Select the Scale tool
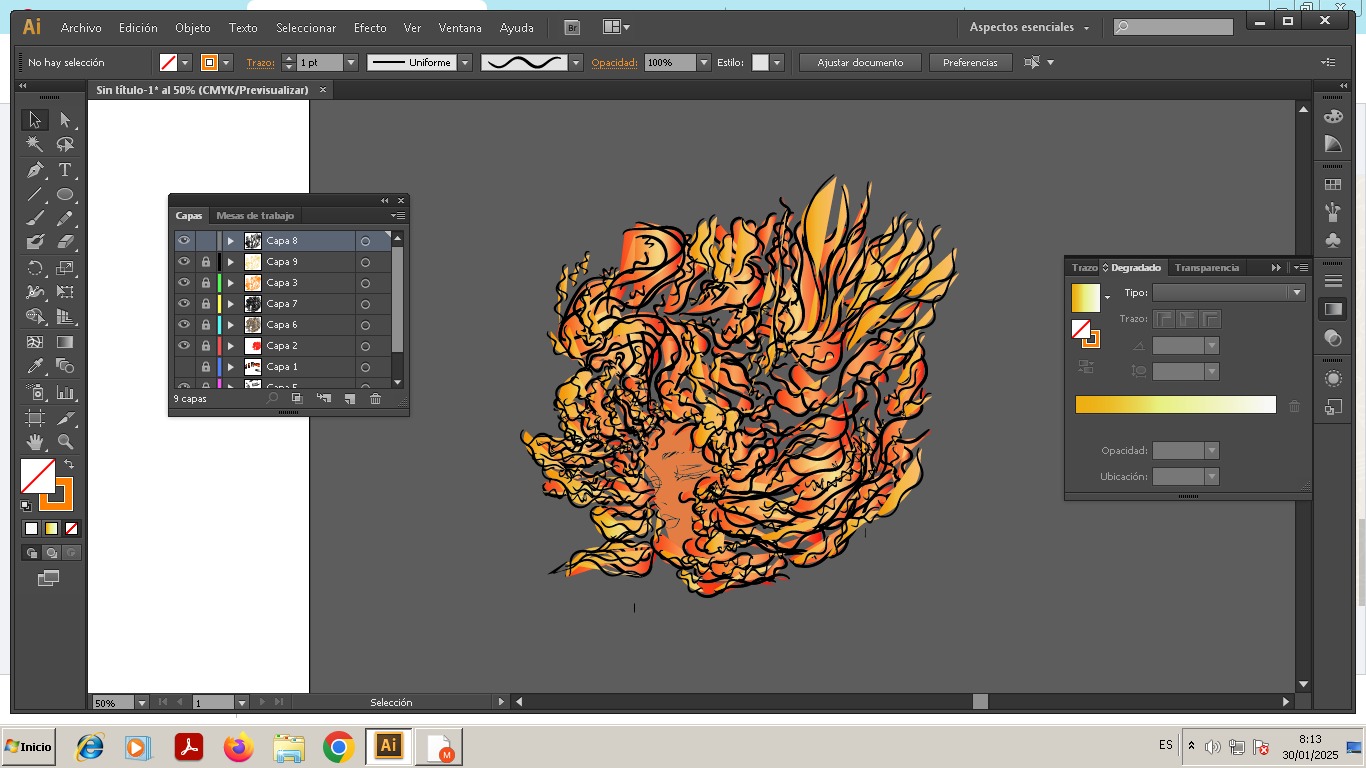Viewport: 1366px width, 768px height. coord(65,268)
